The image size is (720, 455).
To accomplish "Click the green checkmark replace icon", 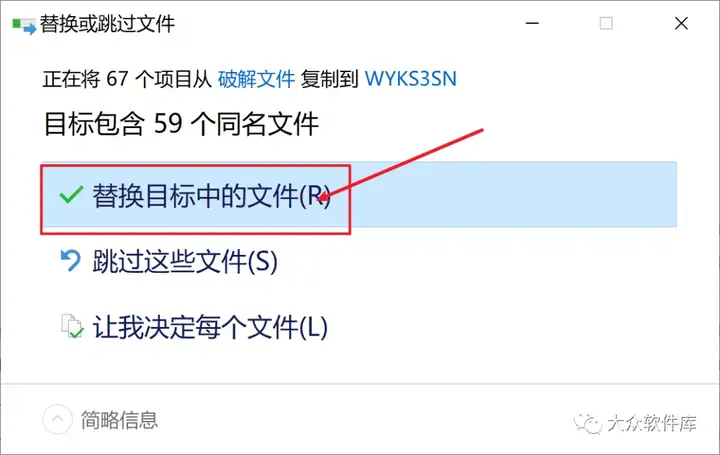I will click(71, 195).
